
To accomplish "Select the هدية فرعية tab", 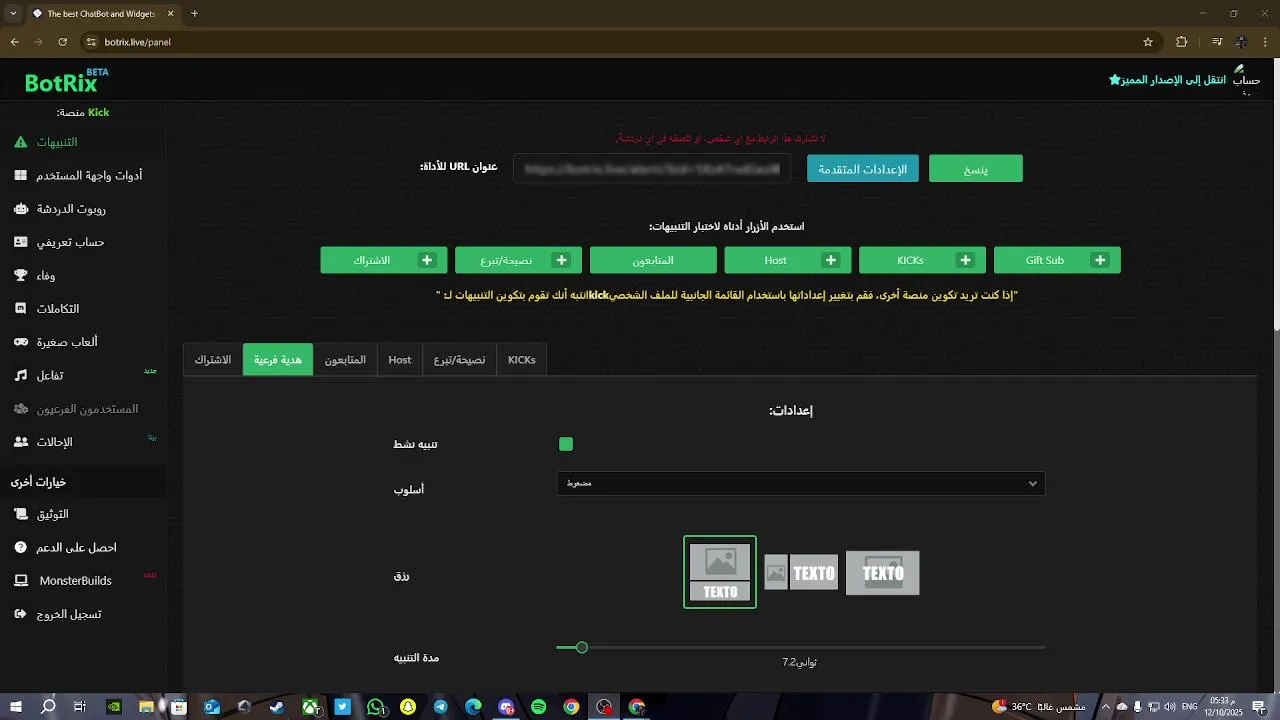I will click(278, 360).
